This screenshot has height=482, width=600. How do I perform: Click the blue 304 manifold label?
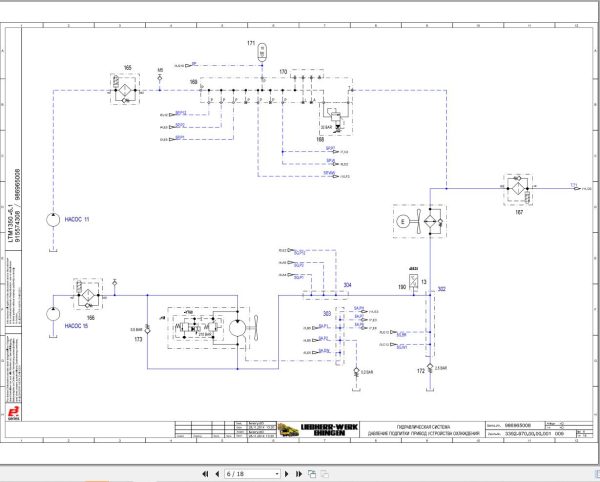click(347, 285)
